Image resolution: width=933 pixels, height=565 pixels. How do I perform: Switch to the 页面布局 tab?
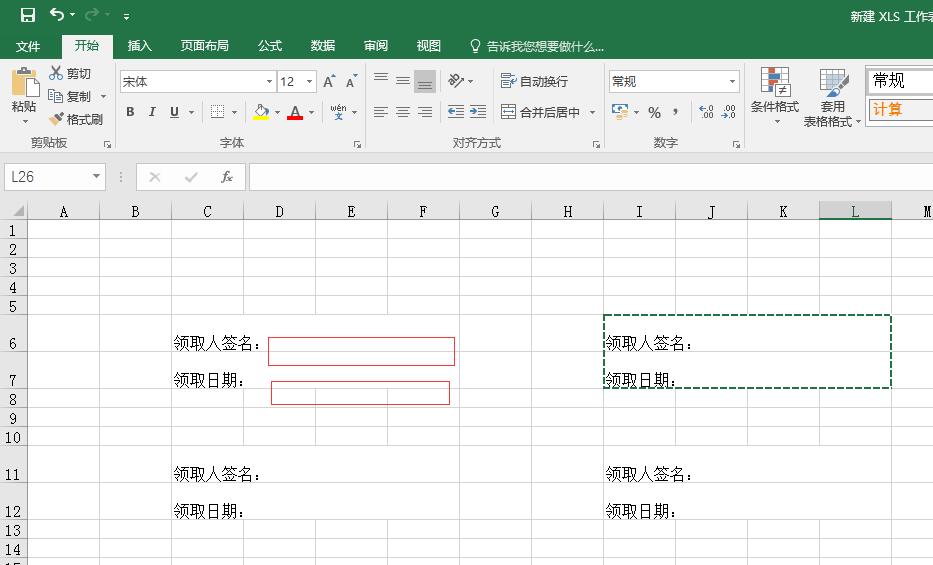(x=204, y=46)
